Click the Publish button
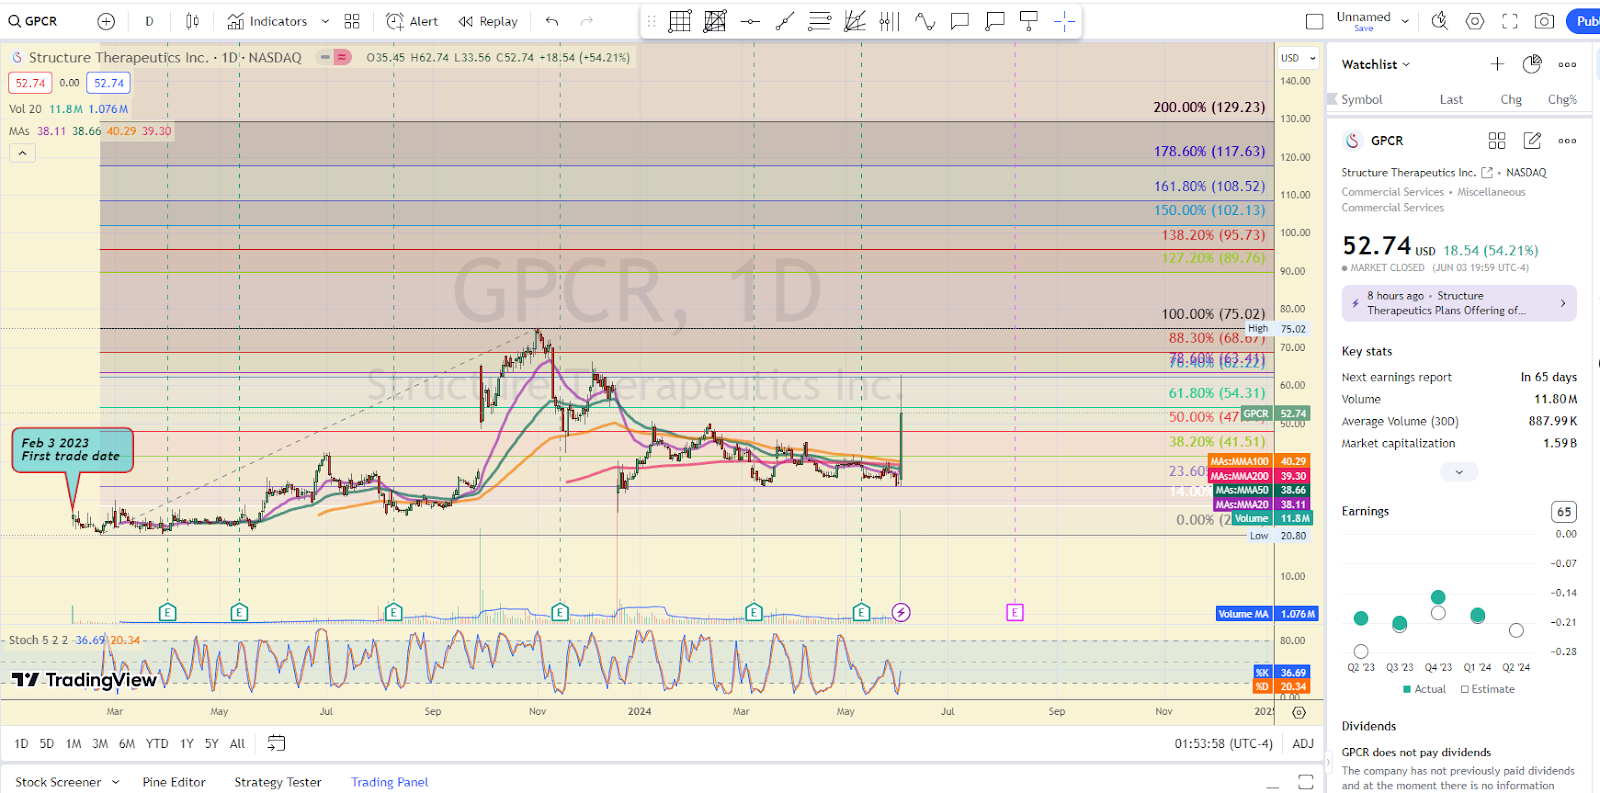This screenshot has width=1600, height=793. (1585, 21)
